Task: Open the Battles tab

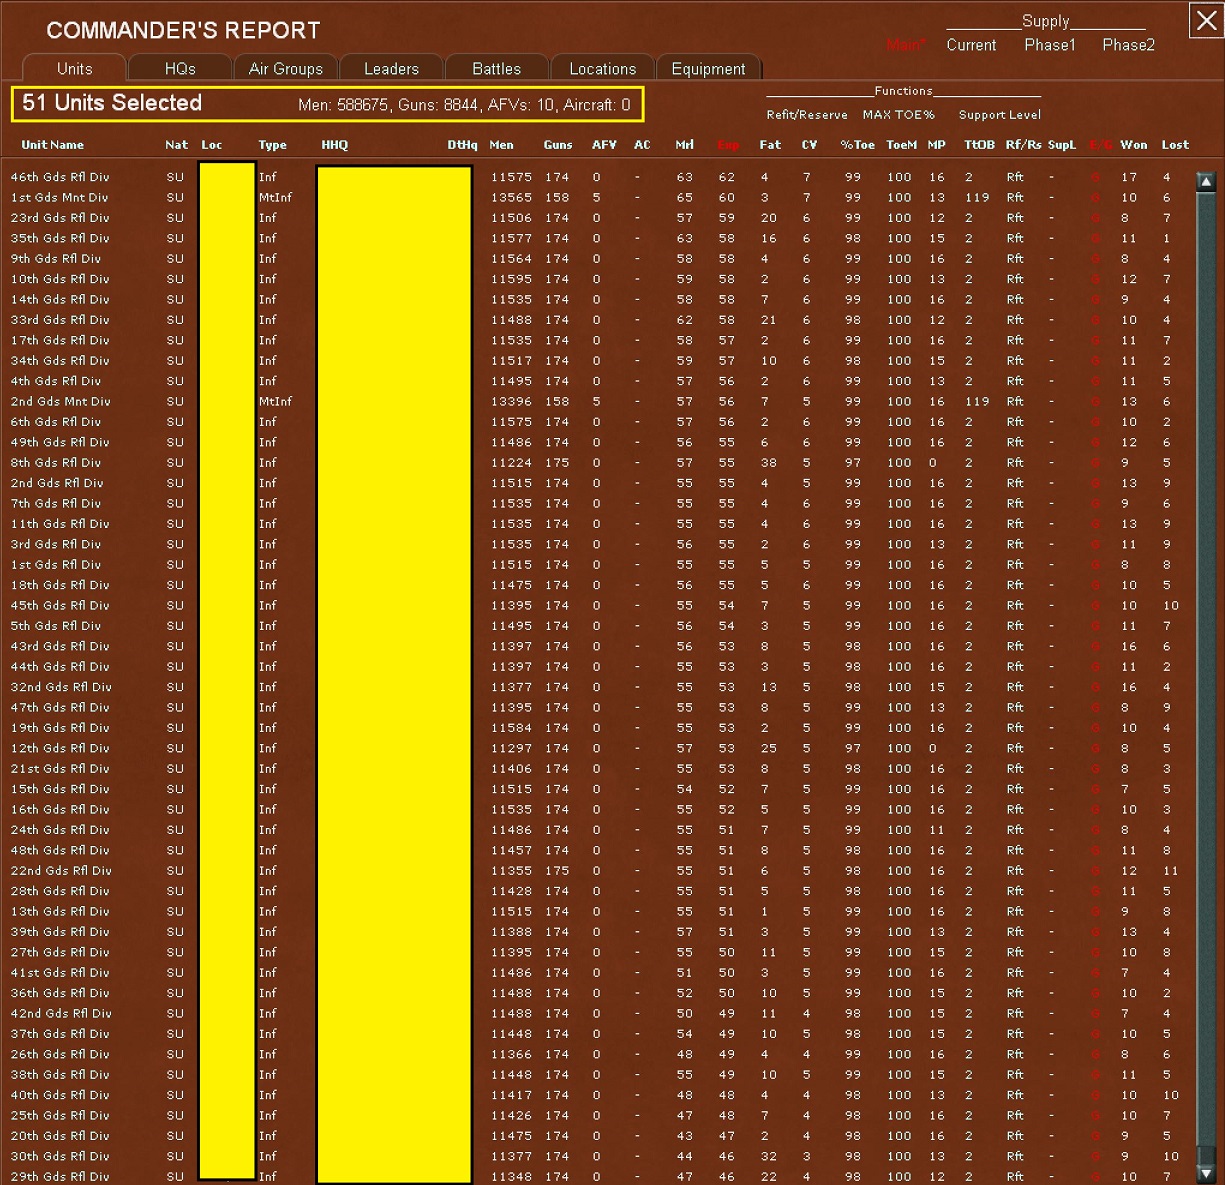Action: click(x=497, y=68)
